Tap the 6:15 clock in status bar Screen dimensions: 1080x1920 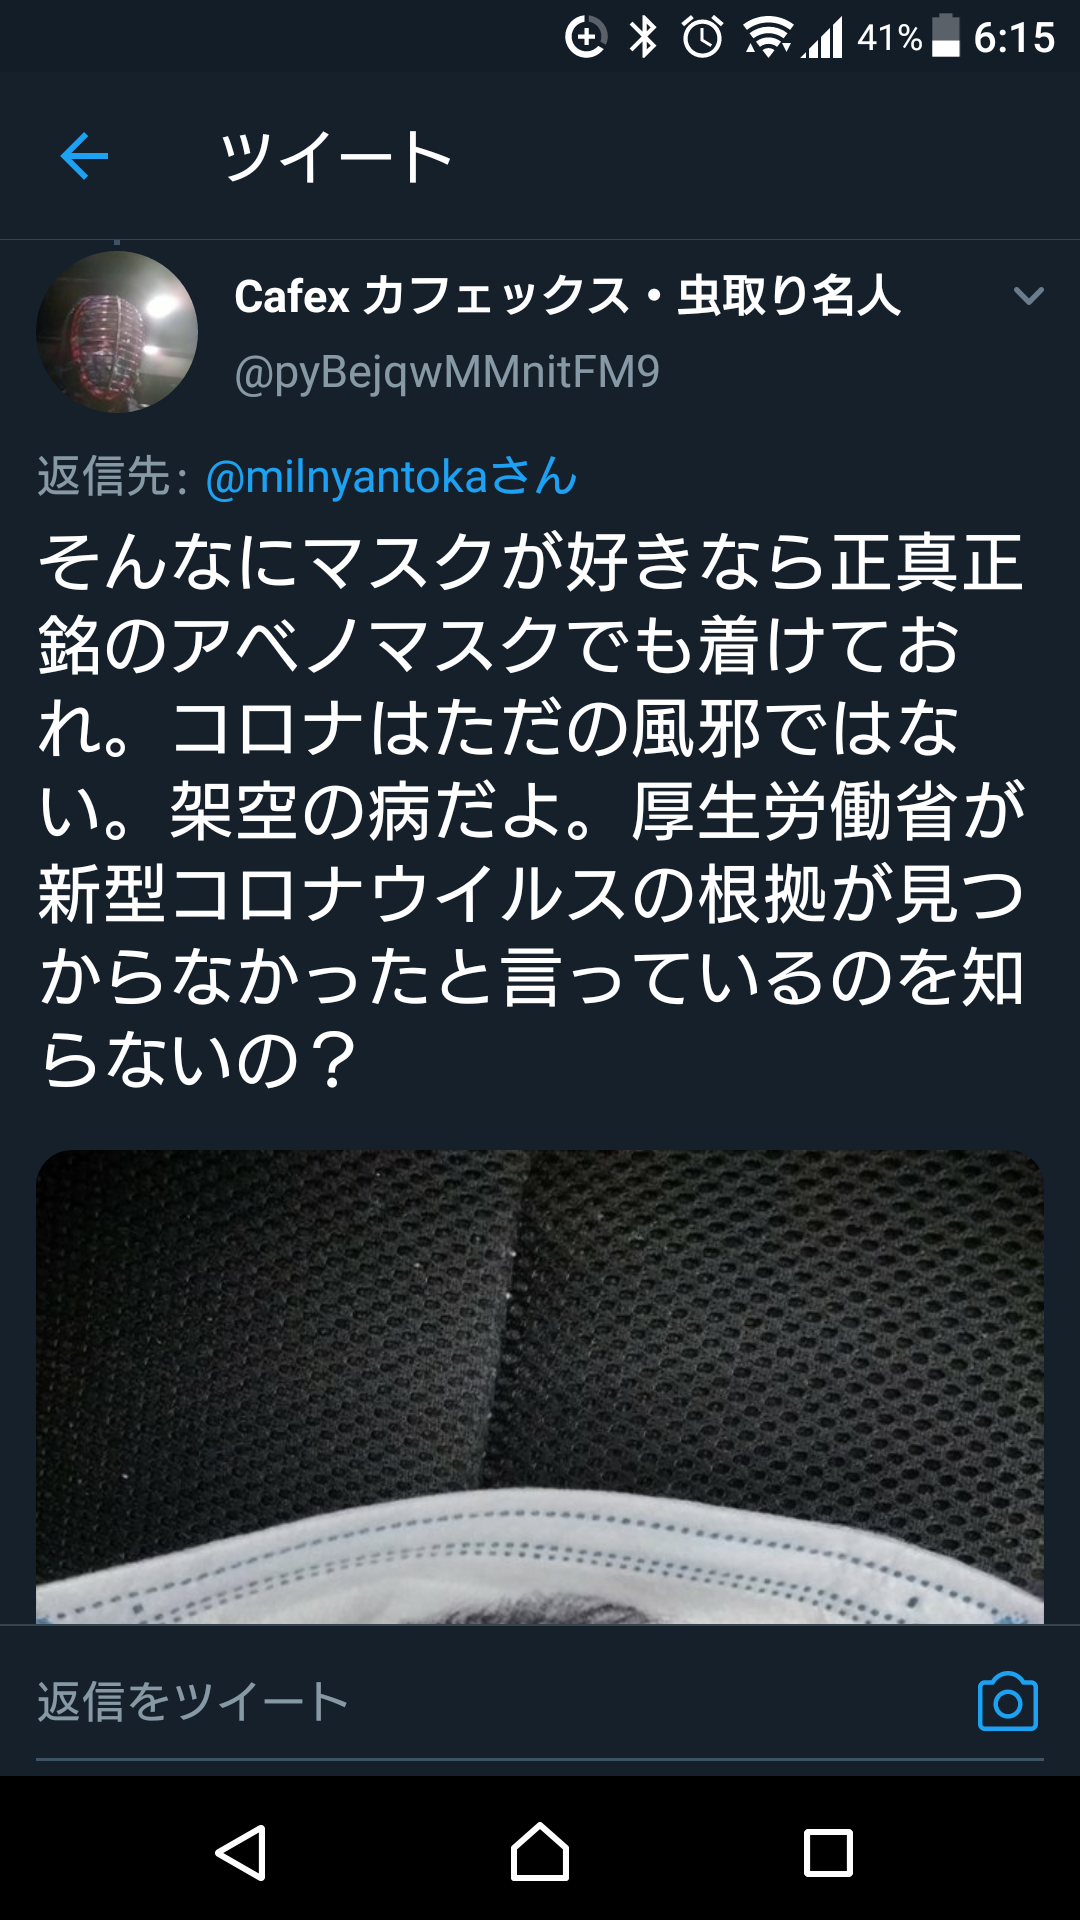(1014, 38)
